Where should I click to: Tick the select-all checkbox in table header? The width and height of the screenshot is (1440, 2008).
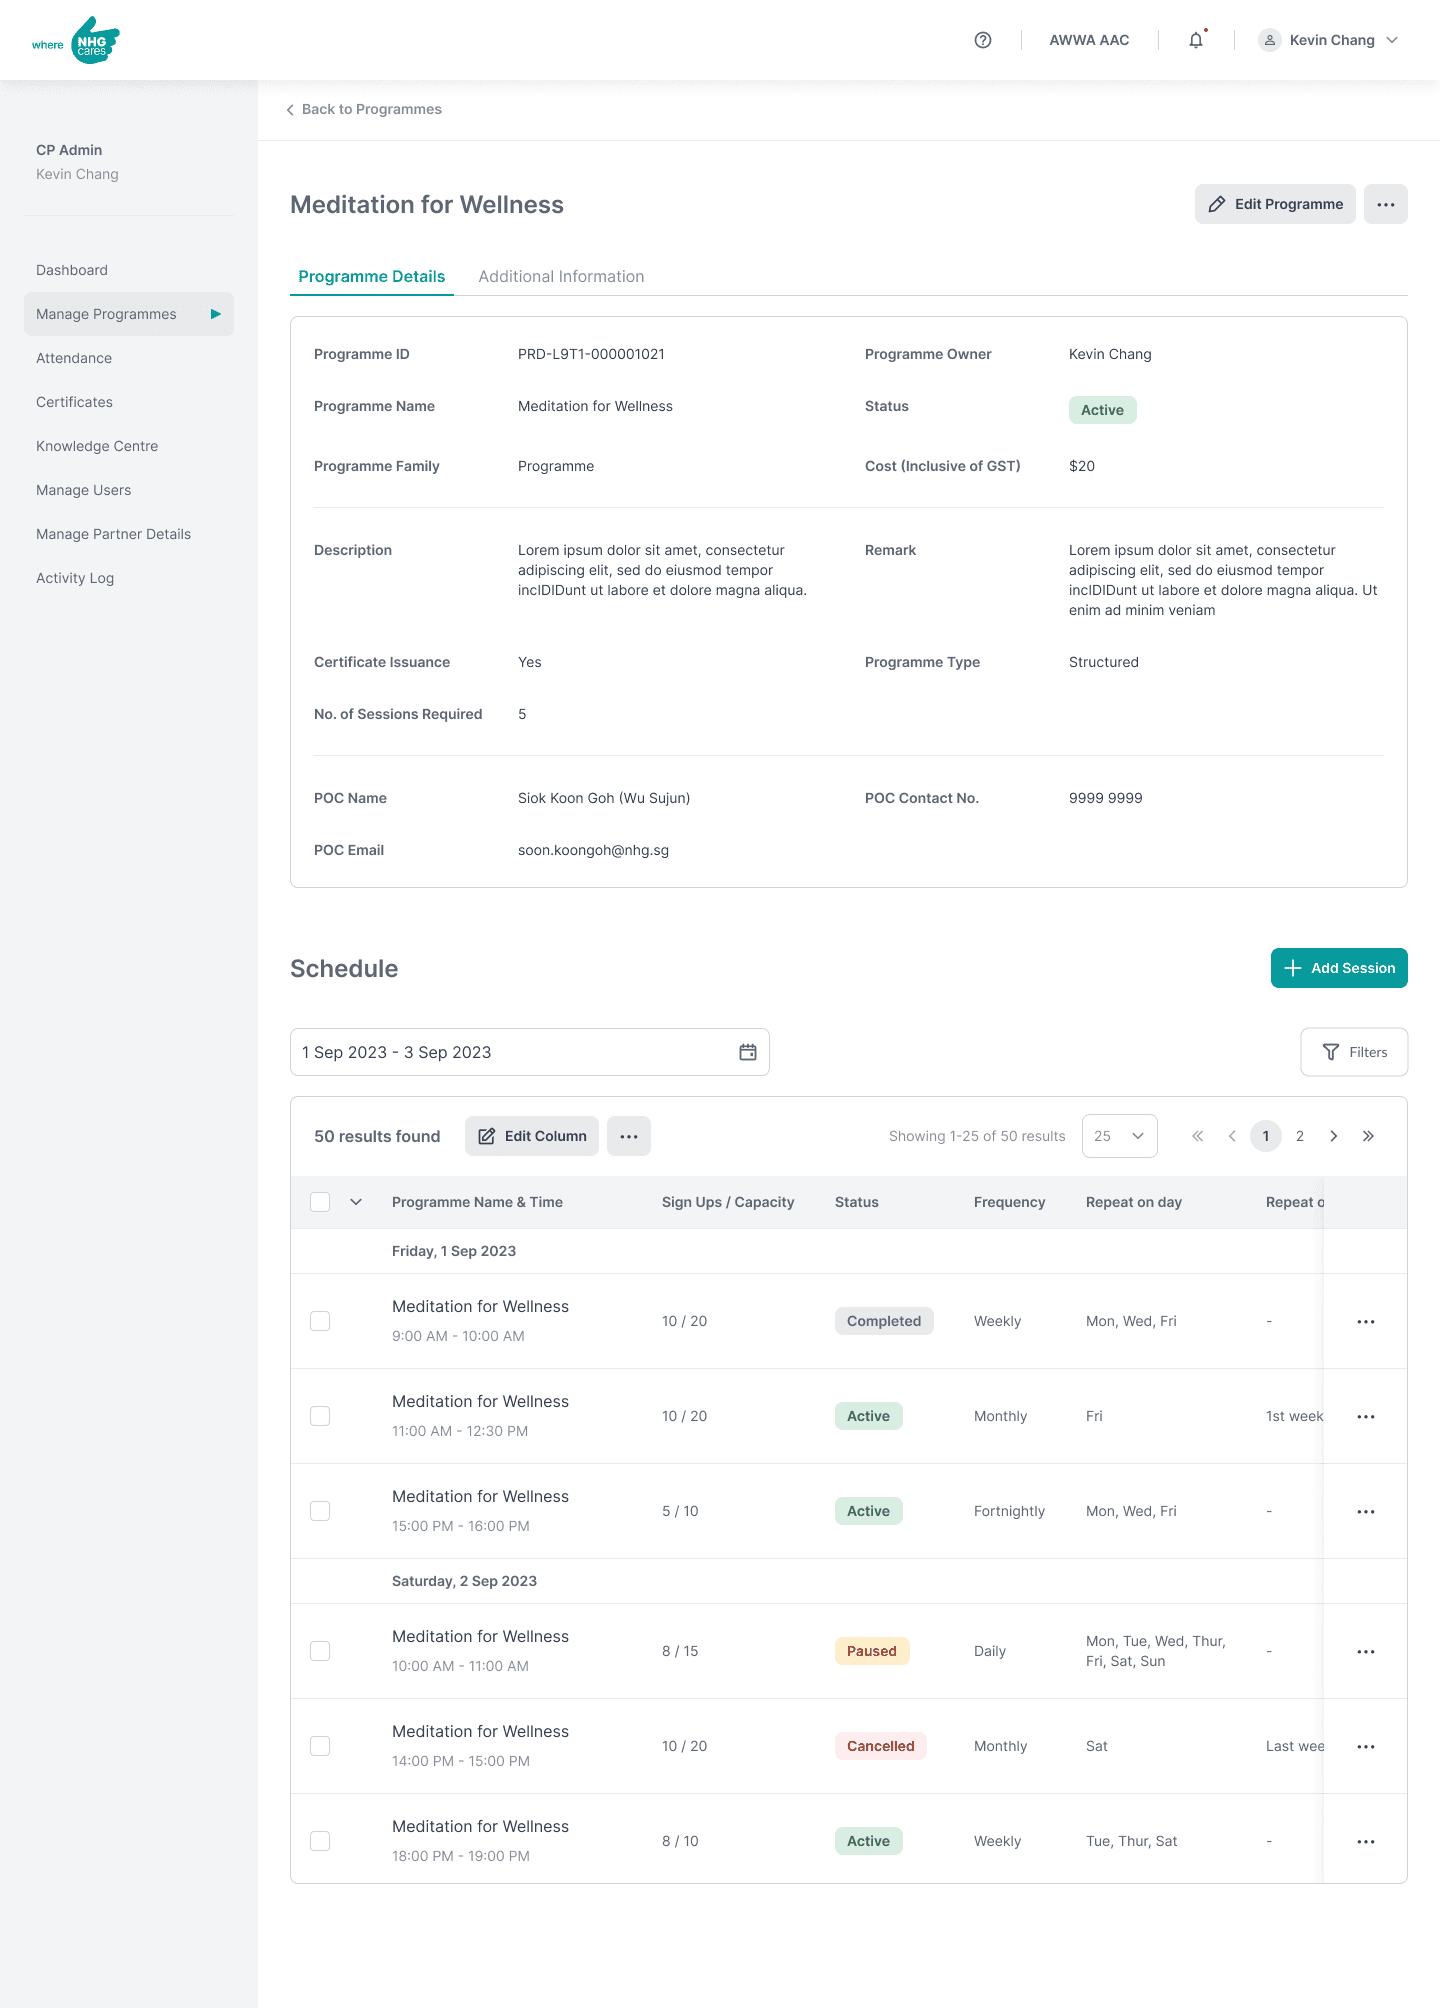pyautogui.click(x=320, y=1202)
